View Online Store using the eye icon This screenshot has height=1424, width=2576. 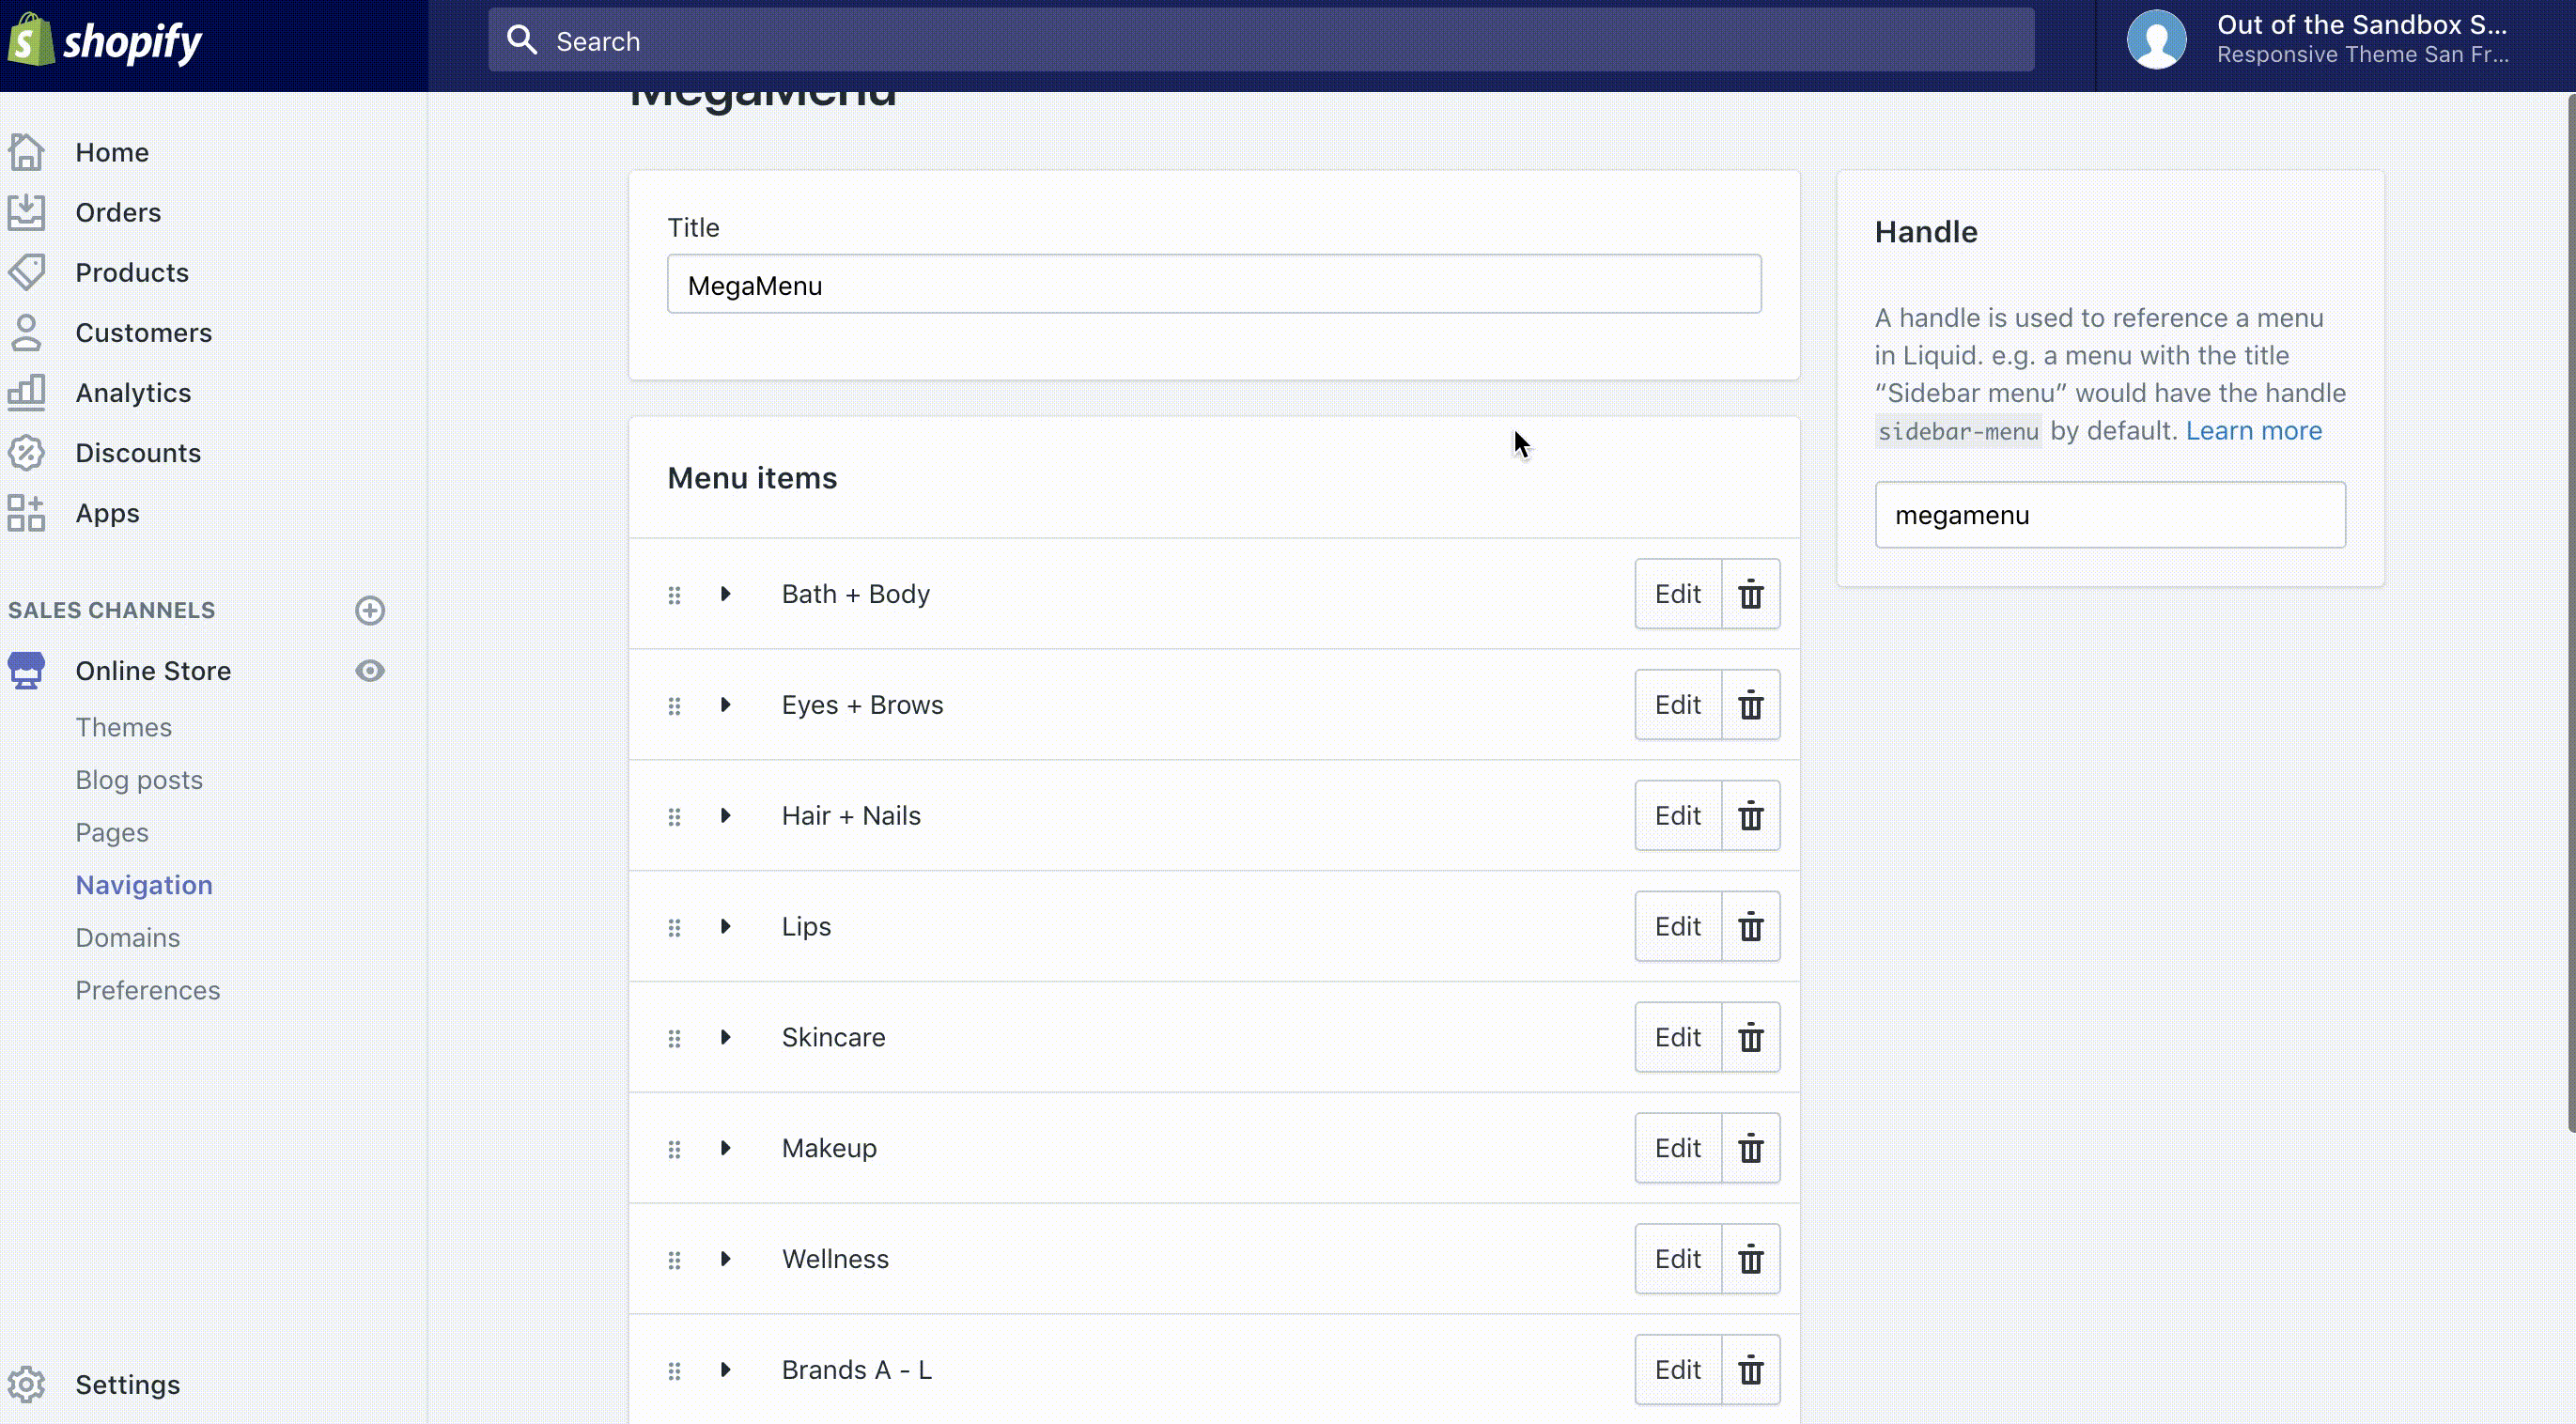(x=370, y=671)
